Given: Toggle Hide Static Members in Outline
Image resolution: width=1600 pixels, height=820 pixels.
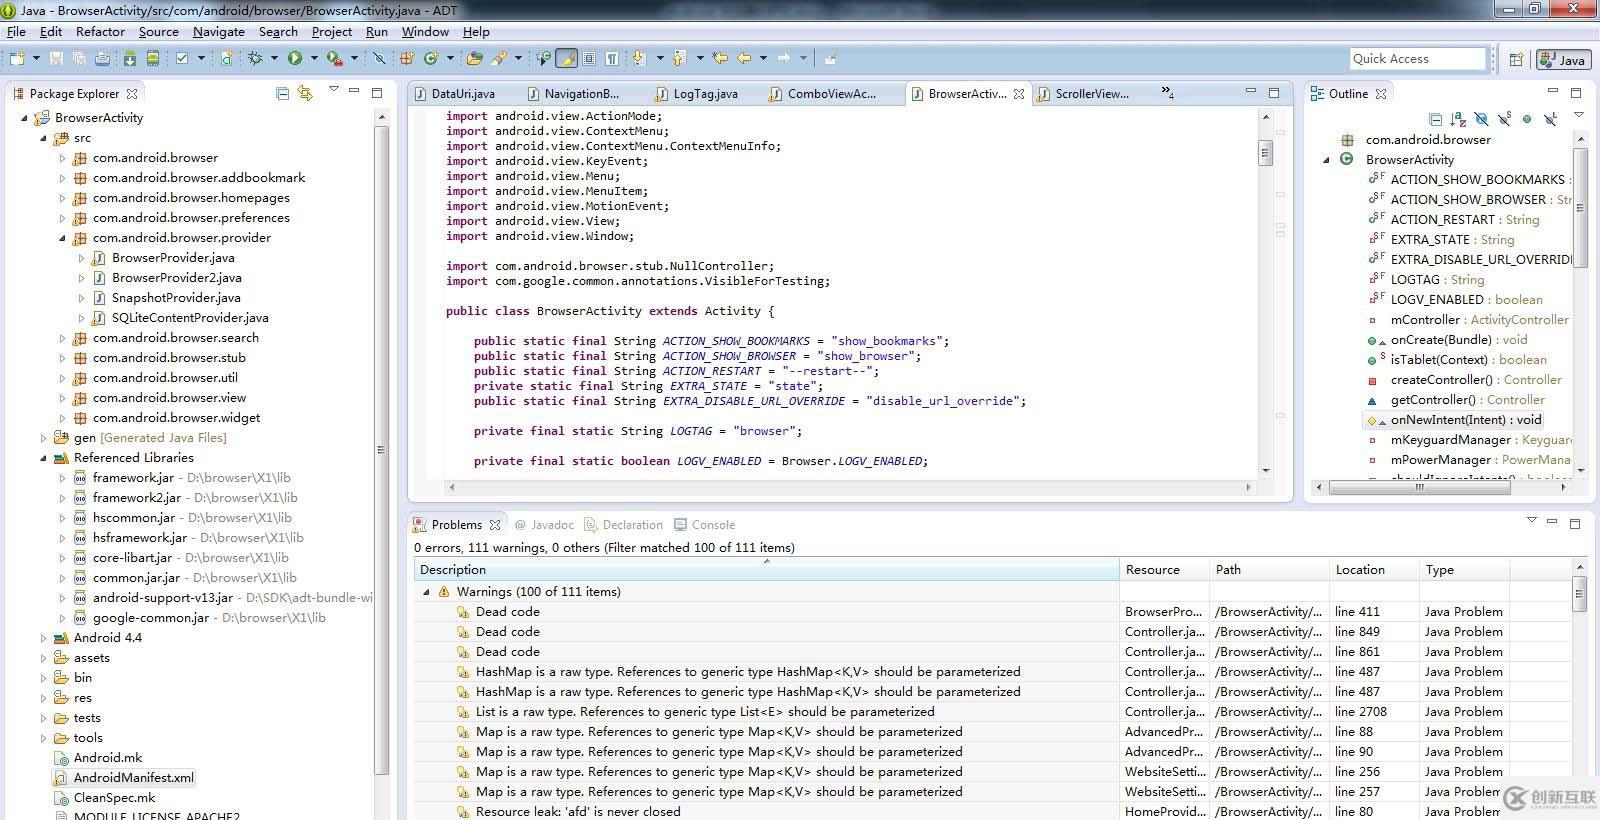Looking at the screenshot, I should click(x=1504, y=117).
